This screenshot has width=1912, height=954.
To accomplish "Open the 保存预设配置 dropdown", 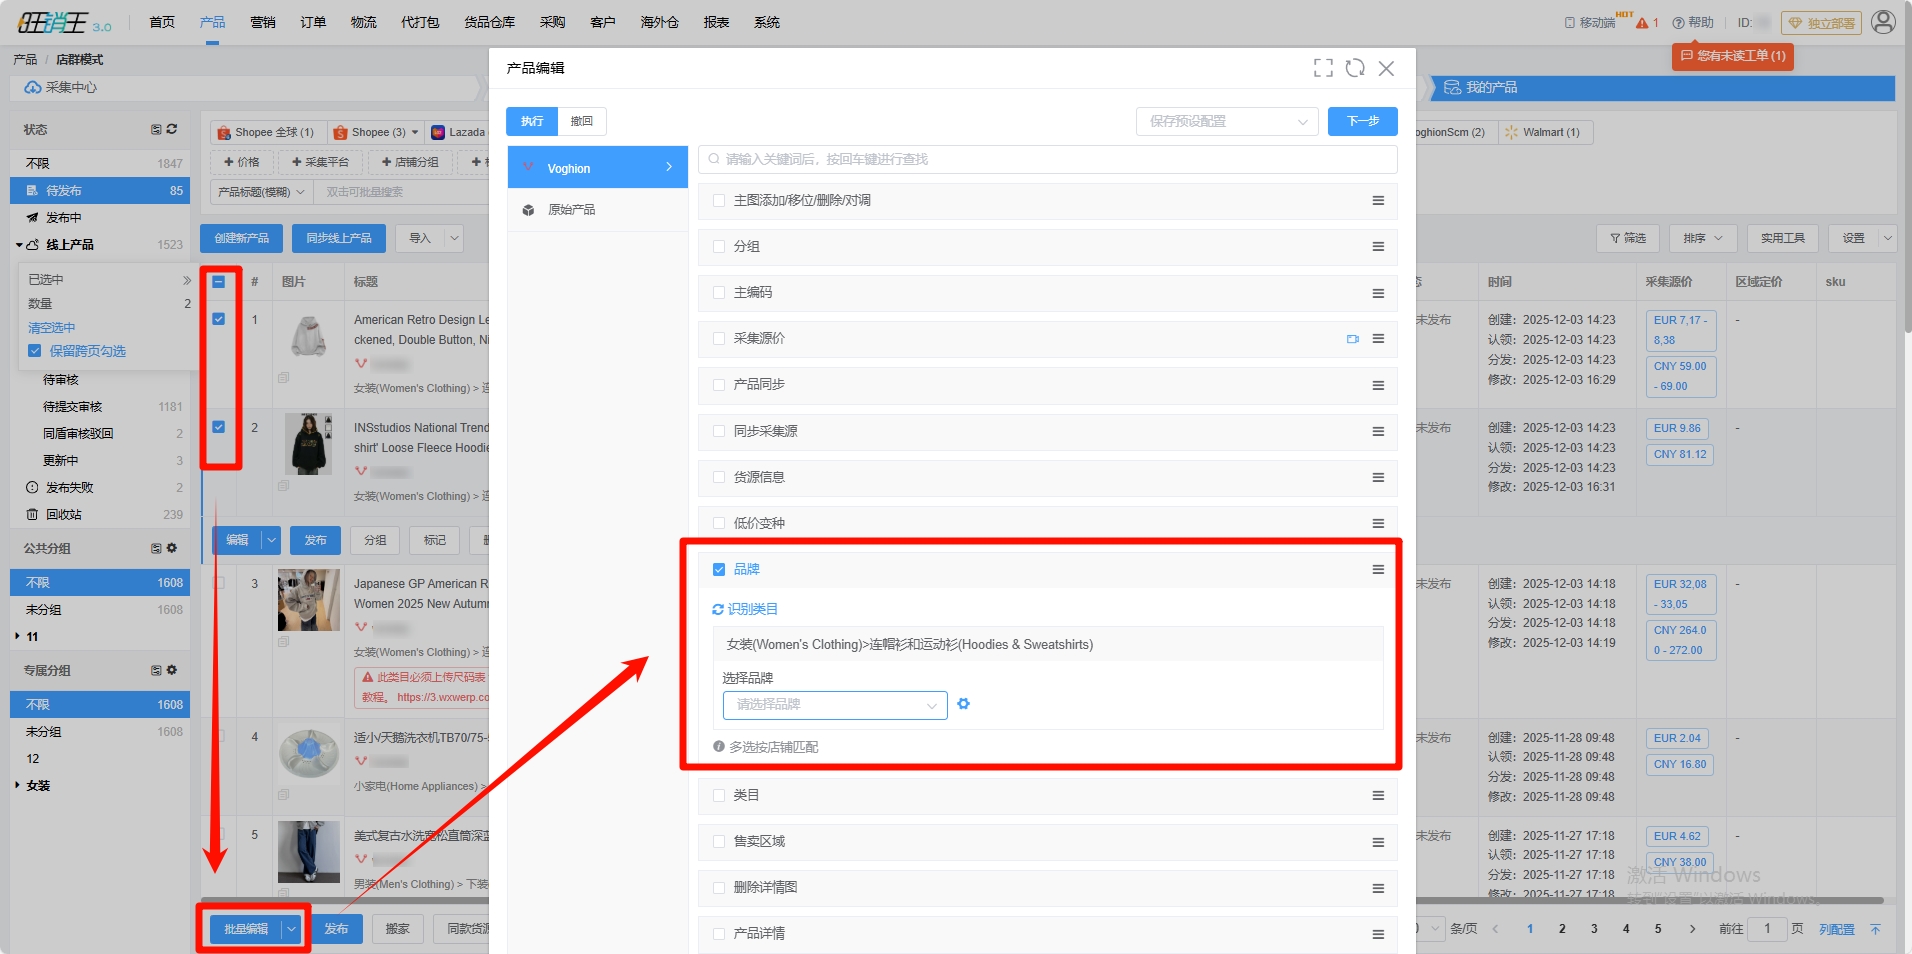I will 1226,121.
